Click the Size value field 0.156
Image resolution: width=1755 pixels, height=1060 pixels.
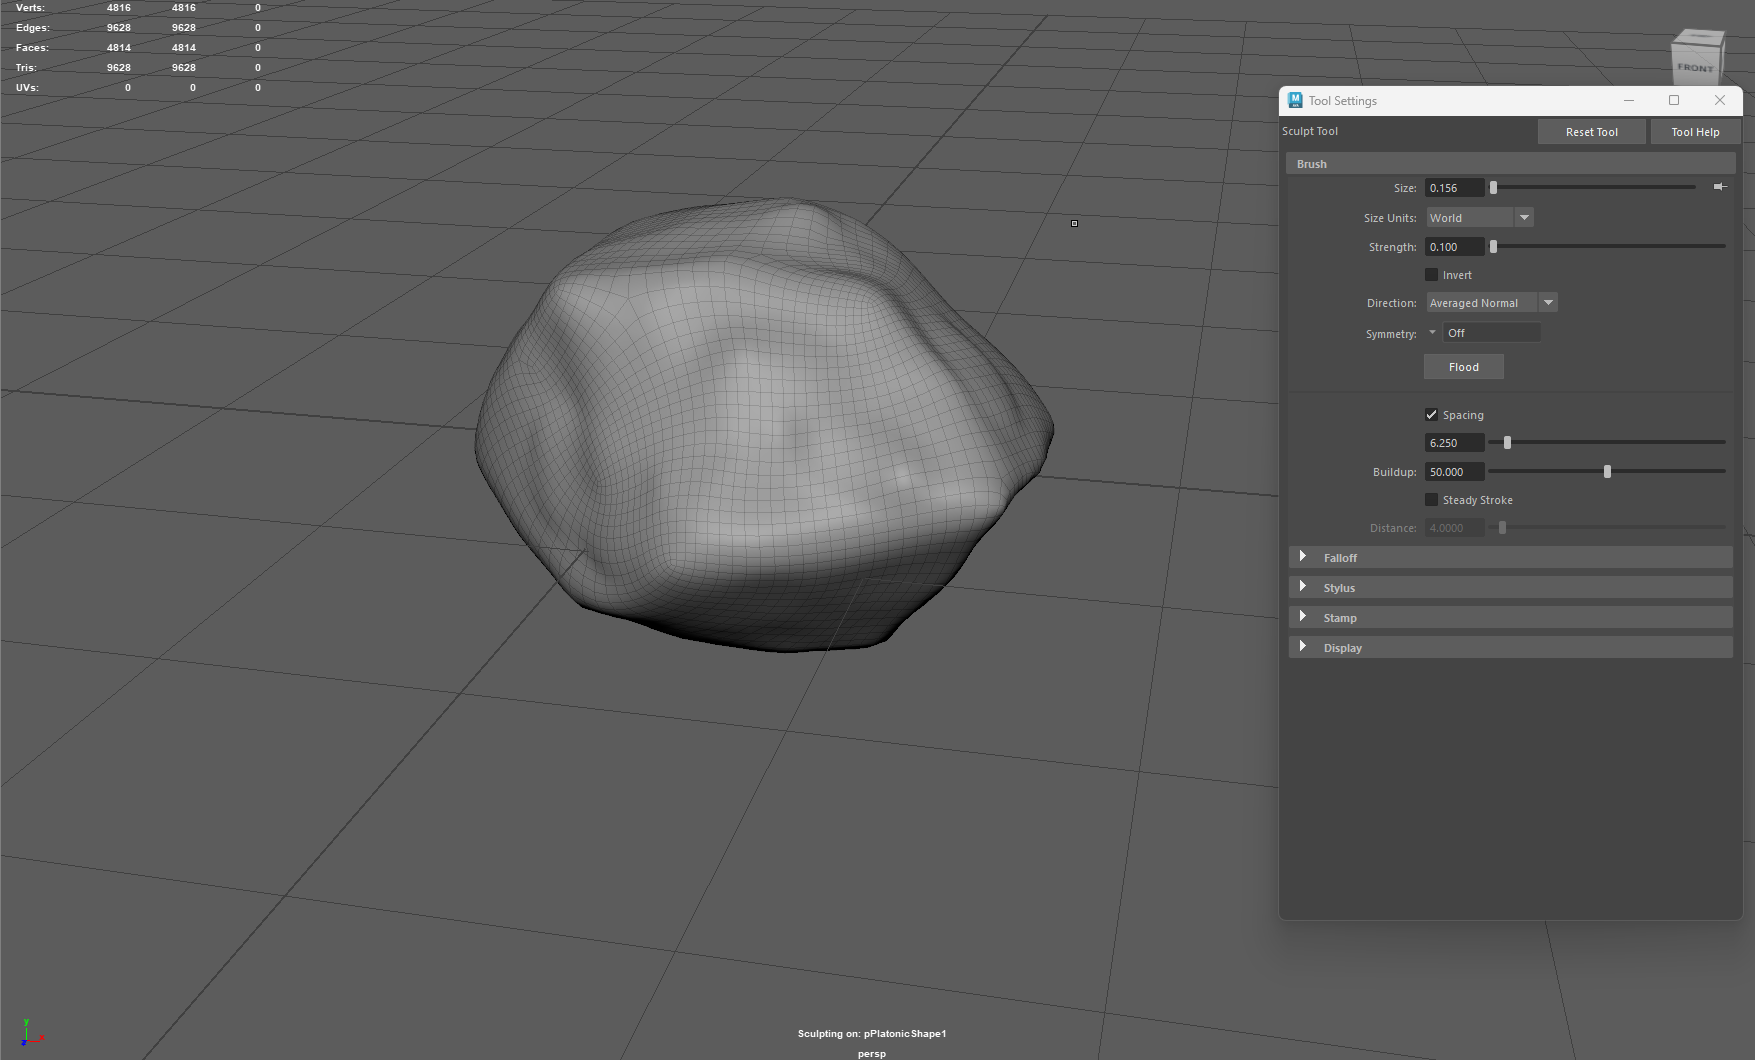(1454, 187)
